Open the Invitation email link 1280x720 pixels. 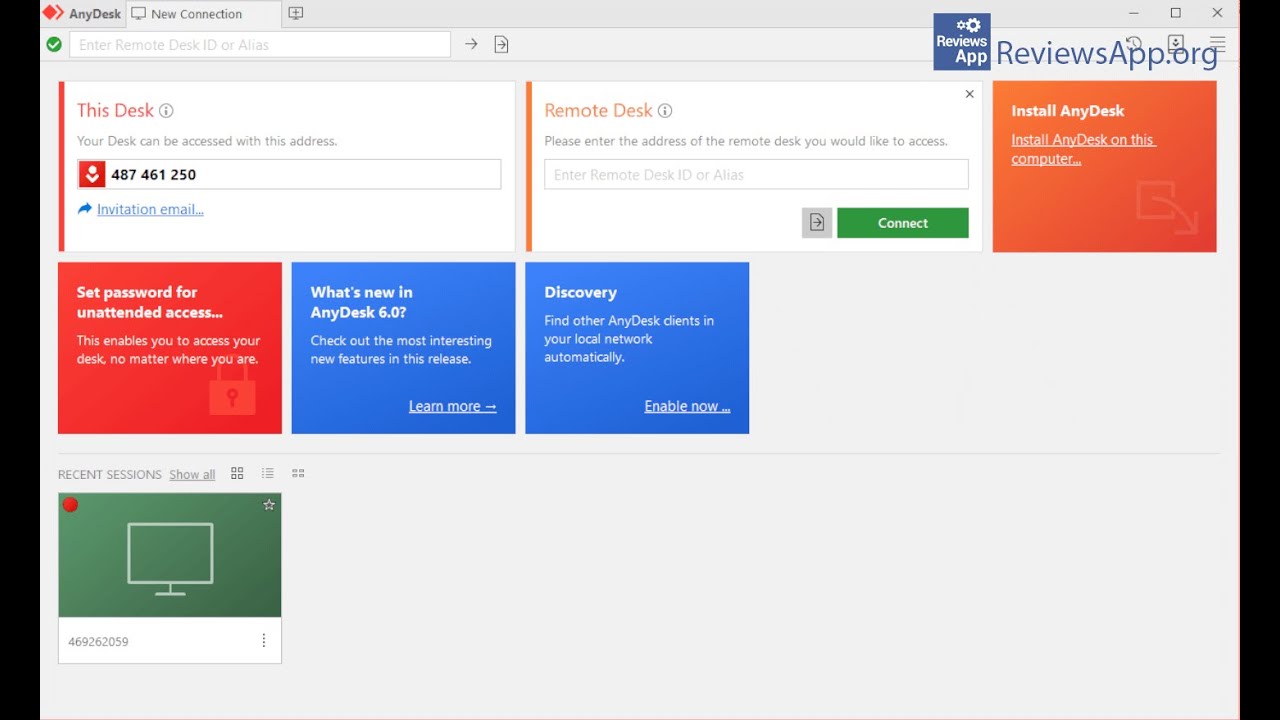click(150, 209)
